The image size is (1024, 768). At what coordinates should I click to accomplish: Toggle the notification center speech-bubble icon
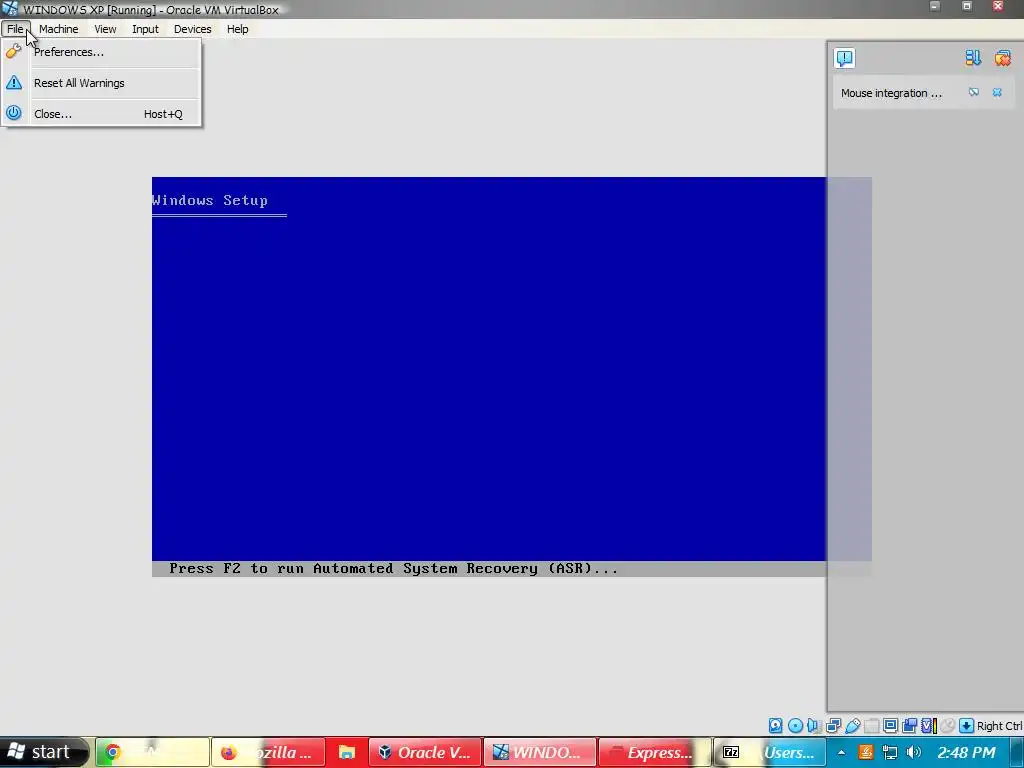point(844,58)
